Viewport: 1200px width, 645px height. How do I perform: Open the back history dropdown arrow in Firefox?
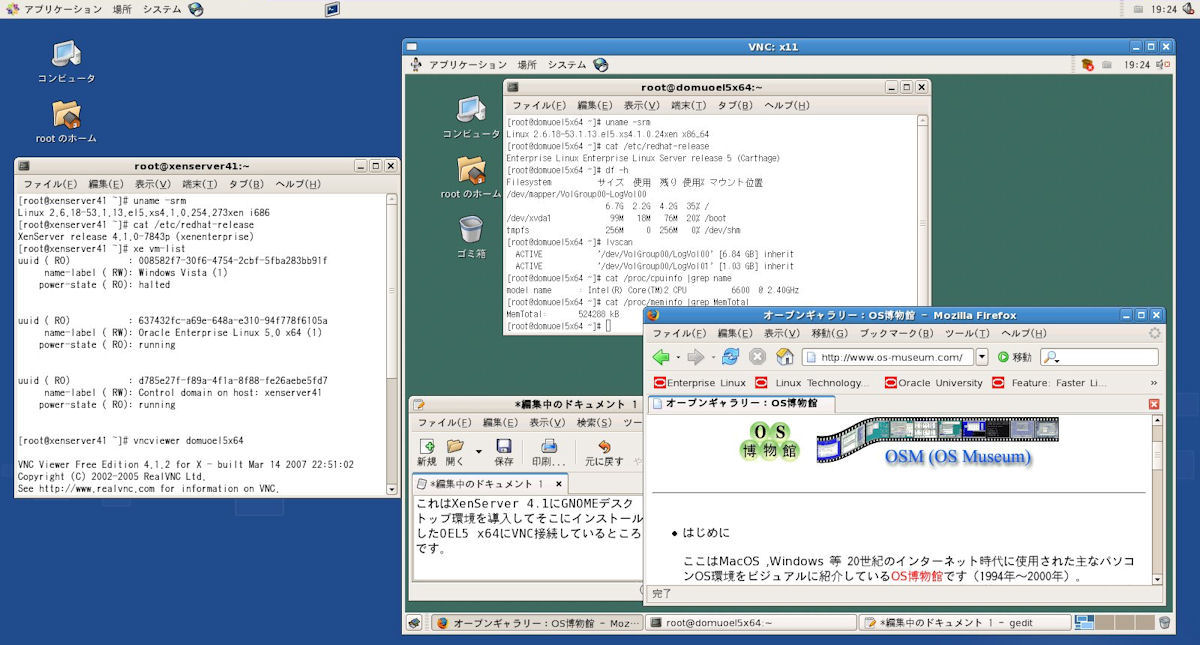click(677, 357)
